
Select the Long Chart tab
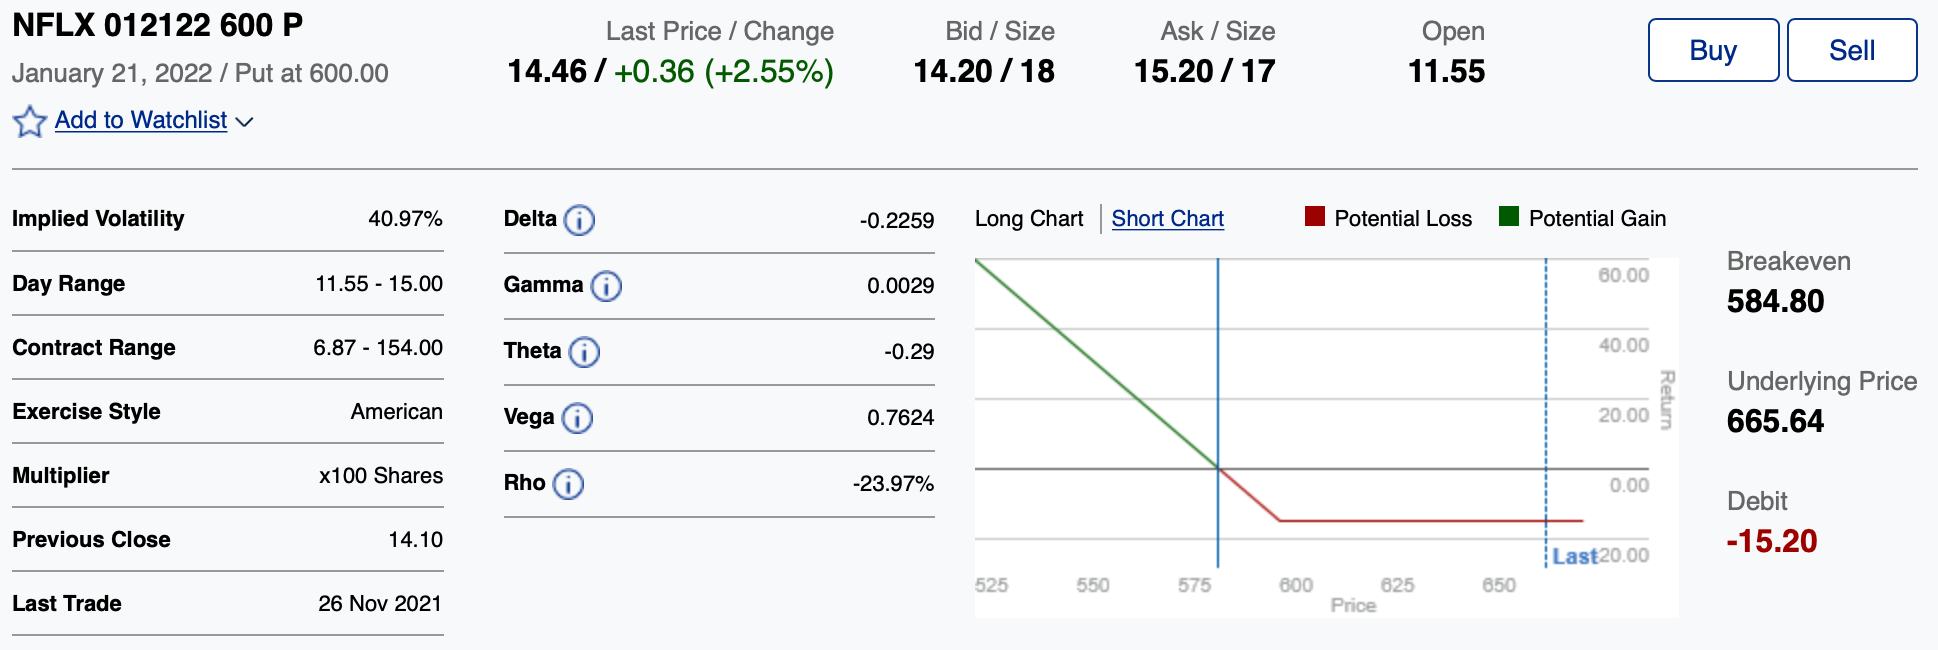1028,218
